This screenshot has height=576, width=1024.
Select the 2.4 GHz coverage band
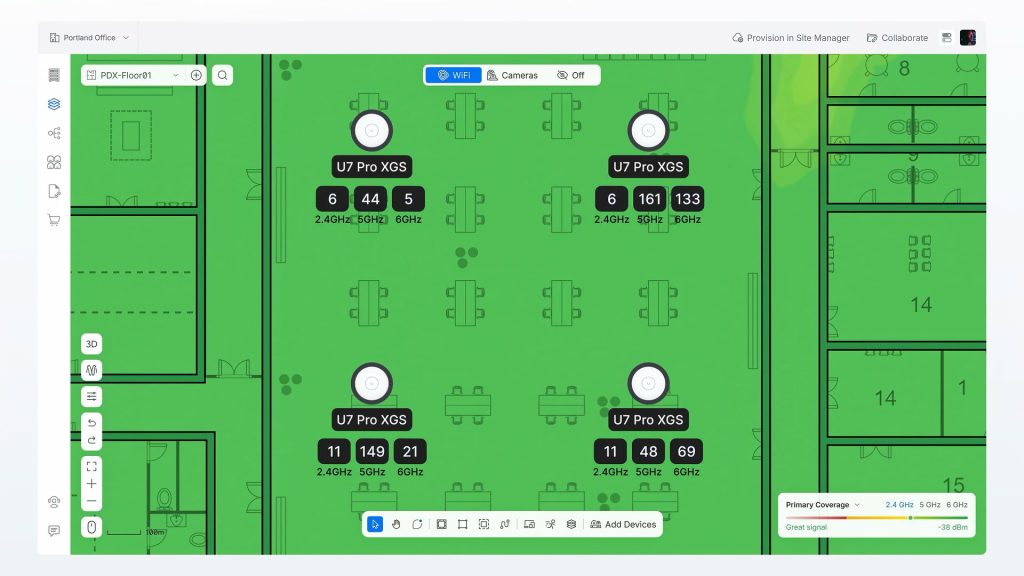point(899,505)
